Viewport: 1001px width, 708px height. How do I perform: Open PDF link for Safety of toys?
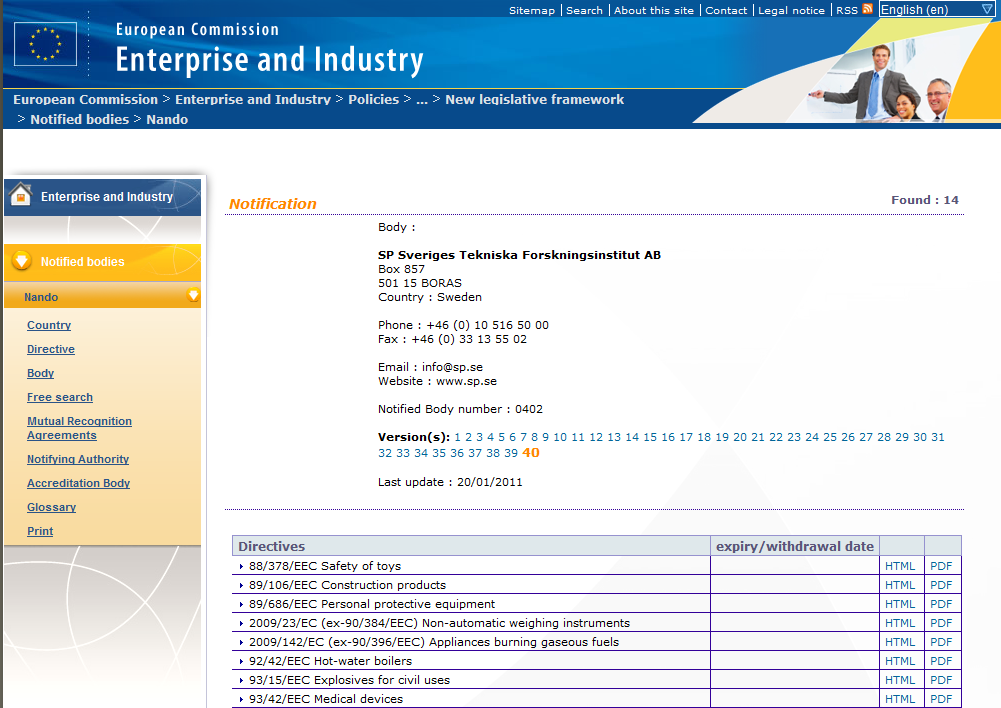click(x=941, y=566)
